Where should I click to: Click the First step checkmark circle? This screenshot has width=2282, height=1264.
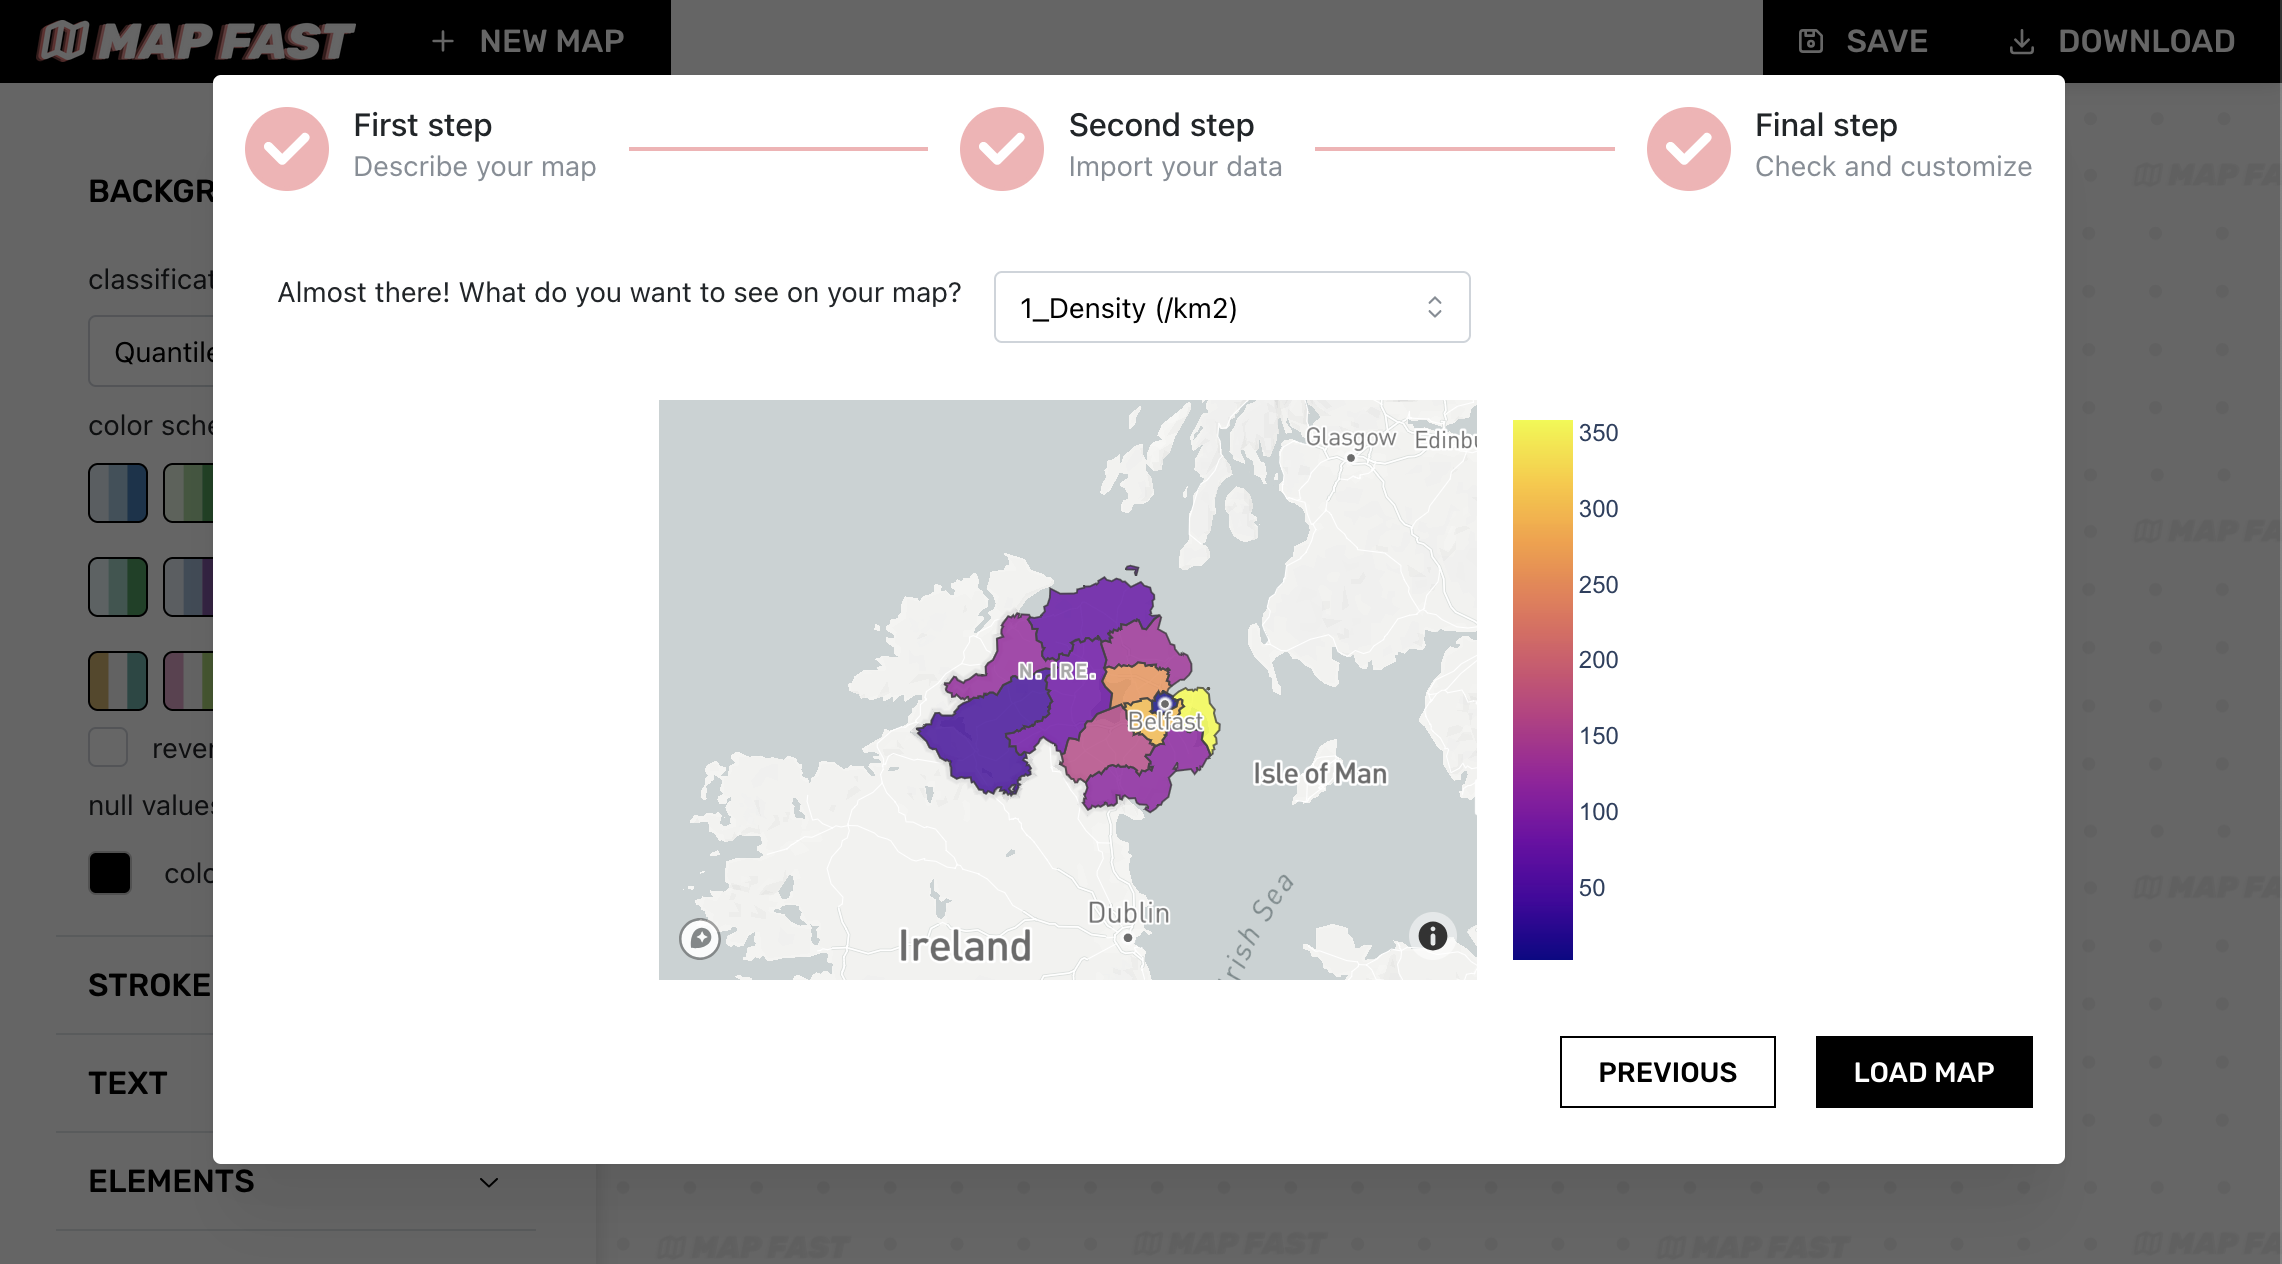click(287, 148)
